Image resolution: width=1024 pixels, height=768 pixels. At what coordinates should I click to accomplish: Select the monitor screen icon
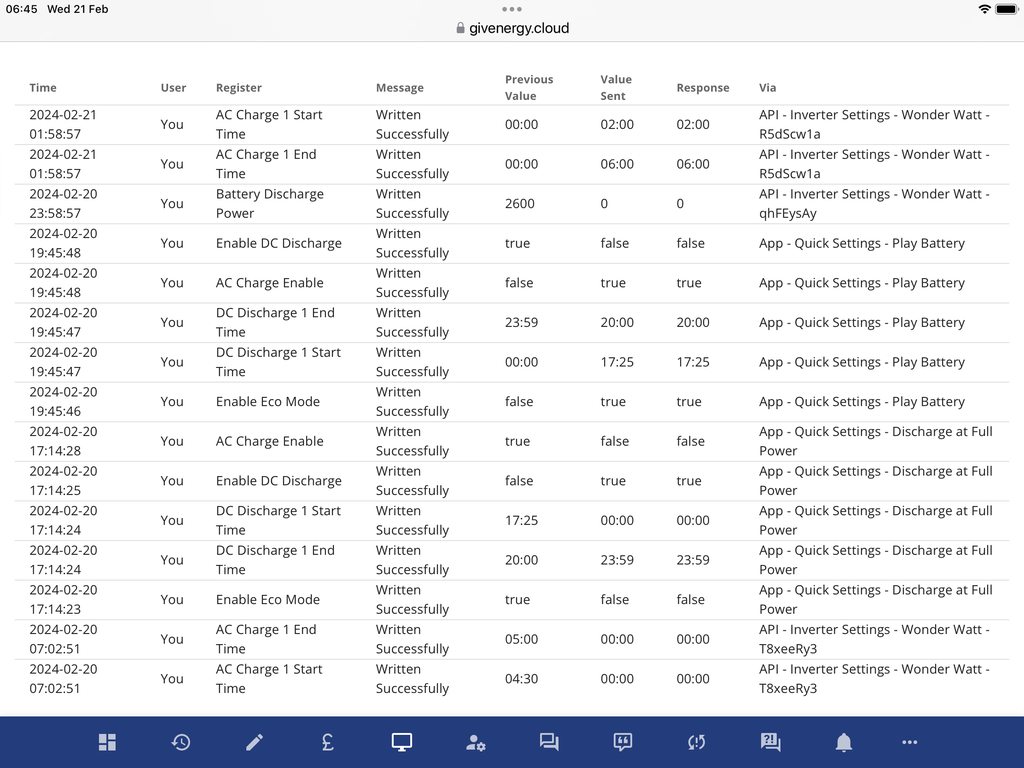pos(402,742)
